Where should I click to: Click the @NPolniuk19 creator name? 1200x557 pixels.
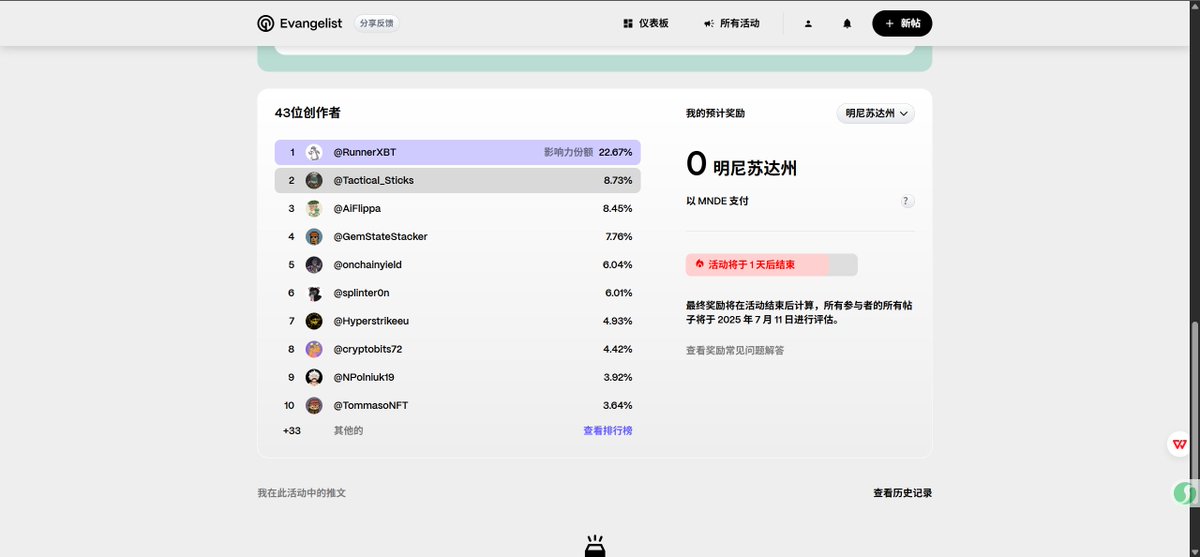click(364, 377)
